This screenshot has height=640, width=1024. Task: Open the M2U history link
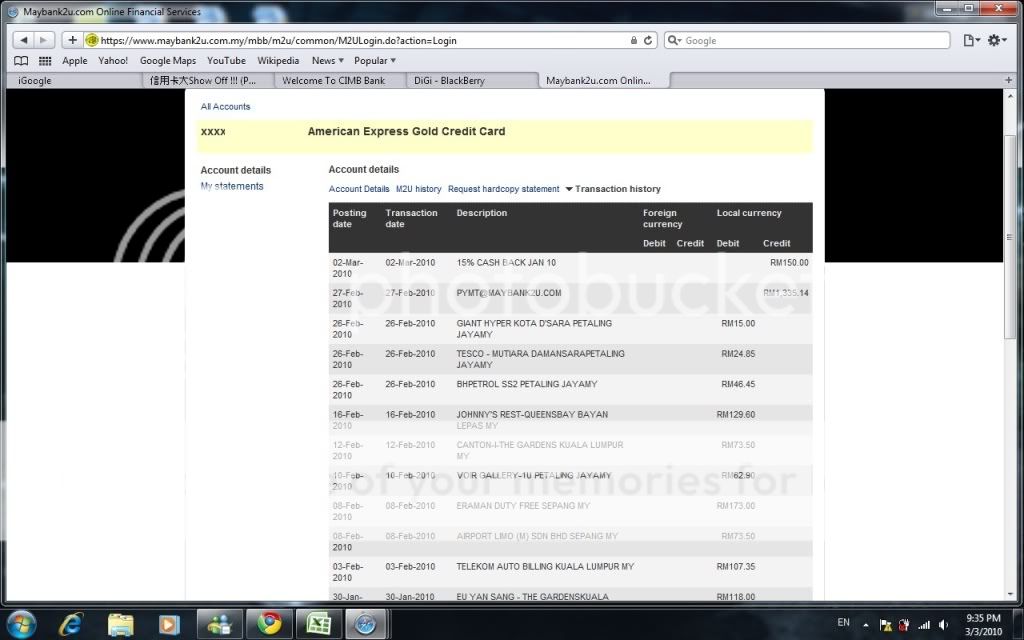[418, 189]
